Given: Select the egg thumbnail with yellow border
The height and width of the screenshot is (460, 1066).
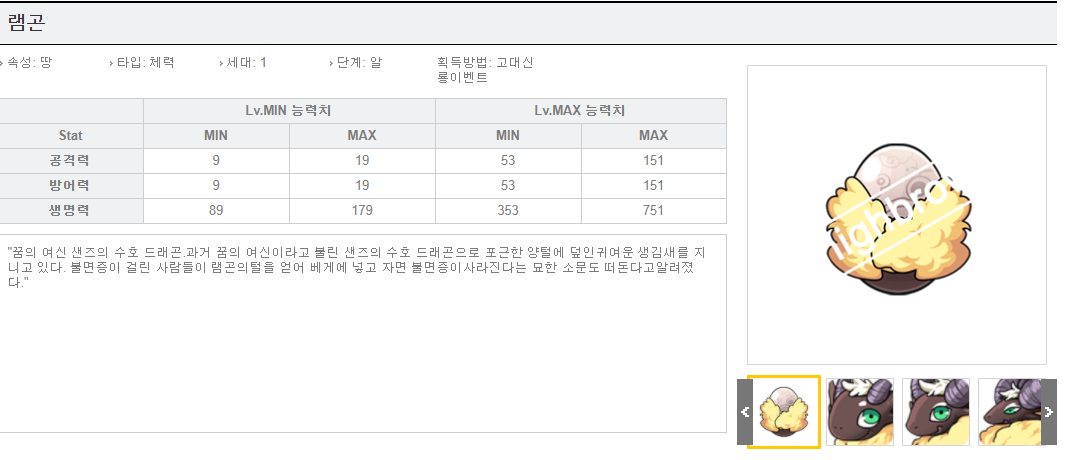Looking at the screenshot, I should 784,411.
